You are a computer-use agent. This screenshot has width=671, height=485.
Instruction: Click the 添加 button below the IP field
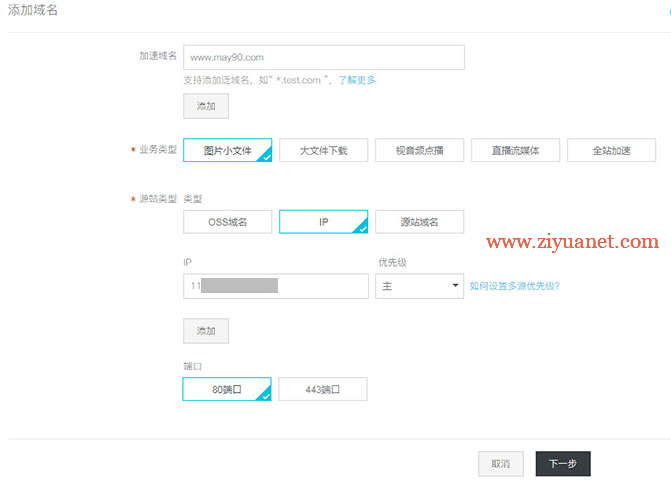pos(206,331)
